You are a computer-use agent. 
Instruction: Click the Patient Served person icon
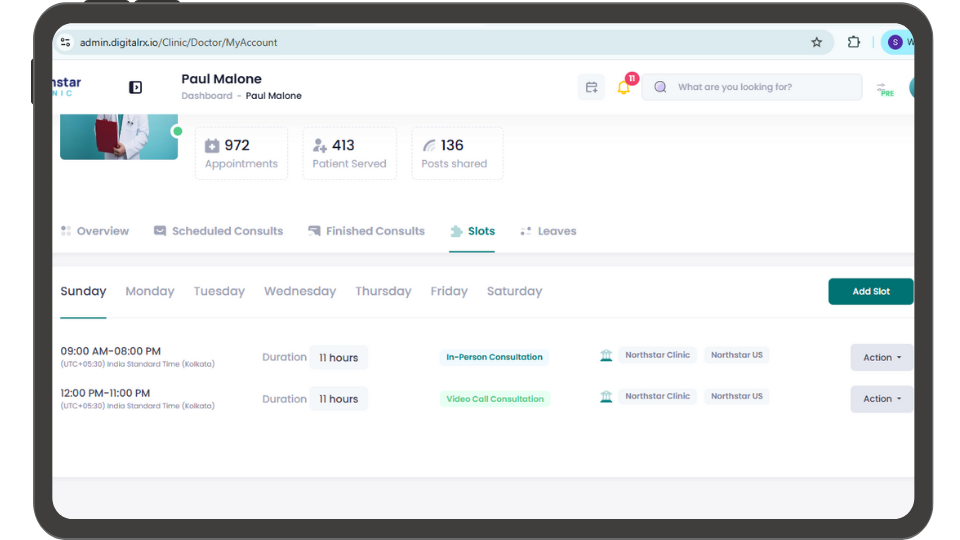(320, 146)
